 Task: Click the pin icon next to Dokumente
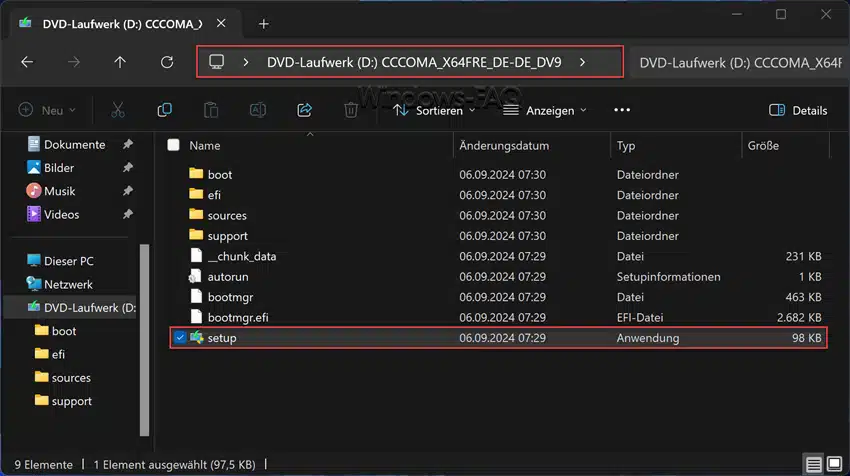(x=127, y=144)
